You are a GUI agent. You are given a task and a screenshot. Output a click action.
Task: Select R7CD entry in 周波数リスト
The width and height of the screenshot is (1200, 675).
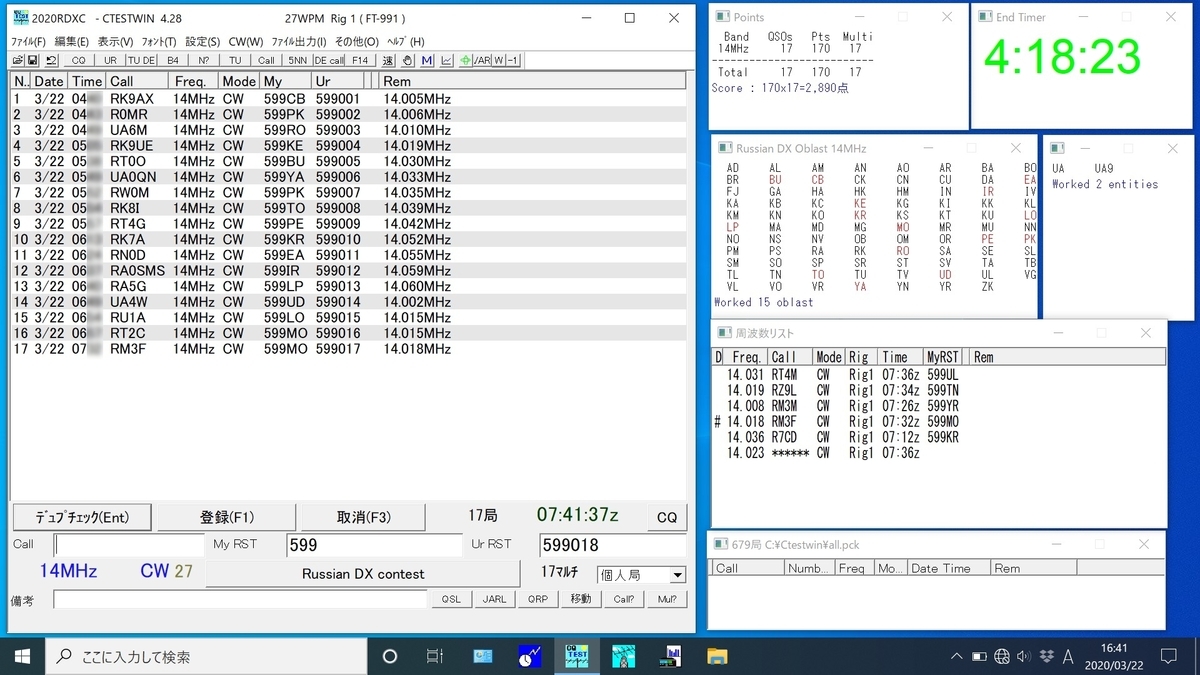click(x=938, y=437)
